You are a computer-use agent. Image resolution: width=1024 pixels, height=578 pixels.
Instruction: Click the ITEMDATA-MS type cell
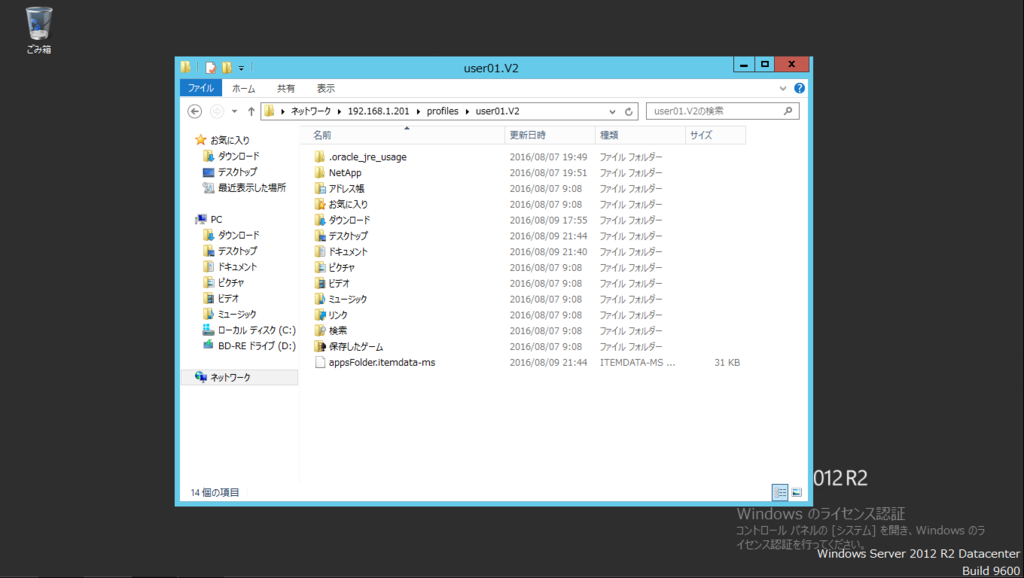pos(637,362)
